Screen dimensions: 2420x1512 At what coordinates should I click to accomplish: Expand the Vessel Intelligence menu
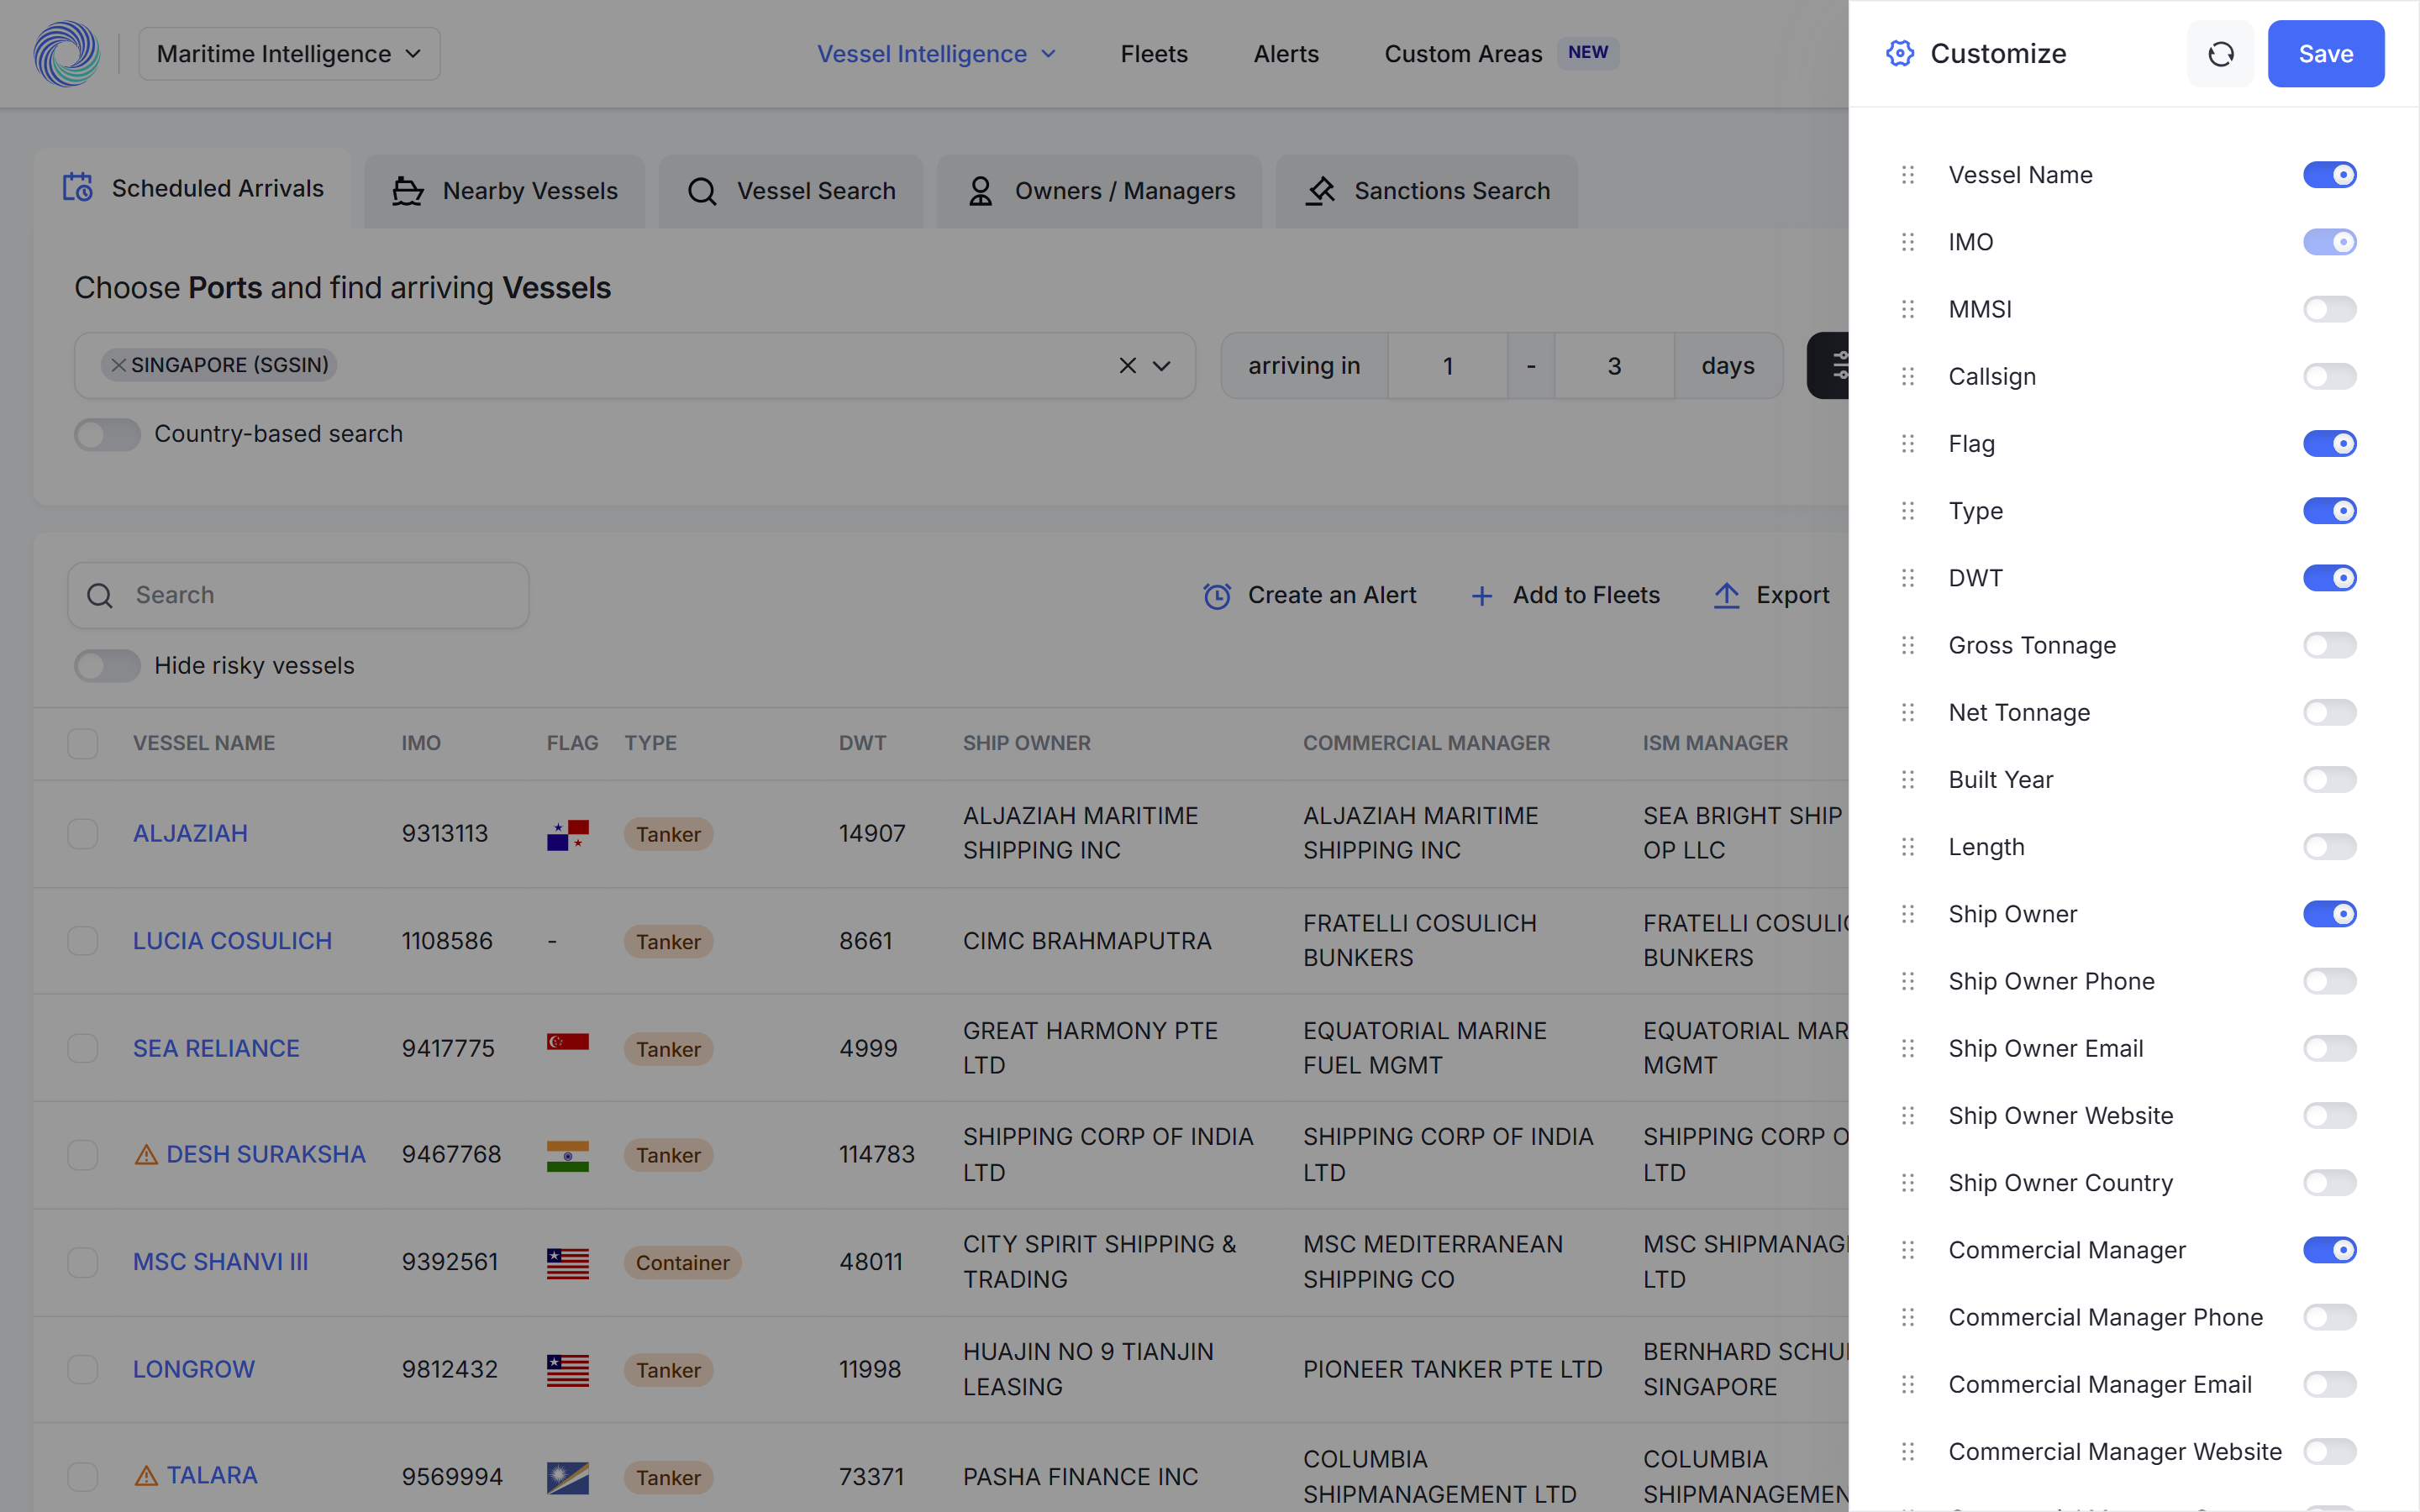point(936,54)
